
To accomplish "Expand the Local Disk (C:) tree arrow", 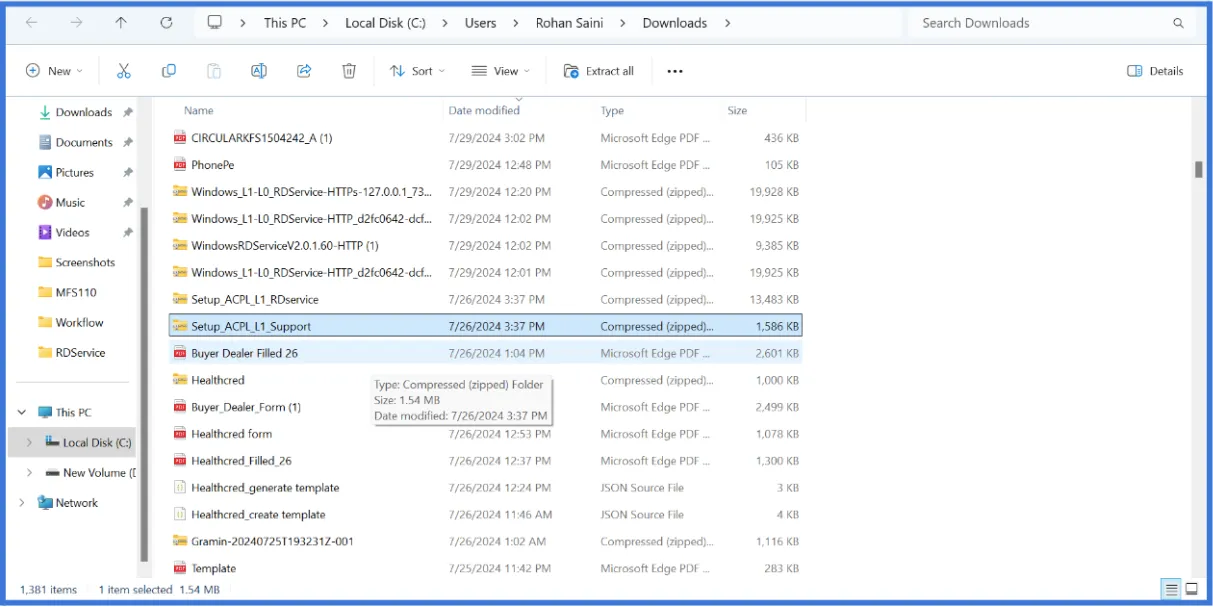I will coord(29,442).
